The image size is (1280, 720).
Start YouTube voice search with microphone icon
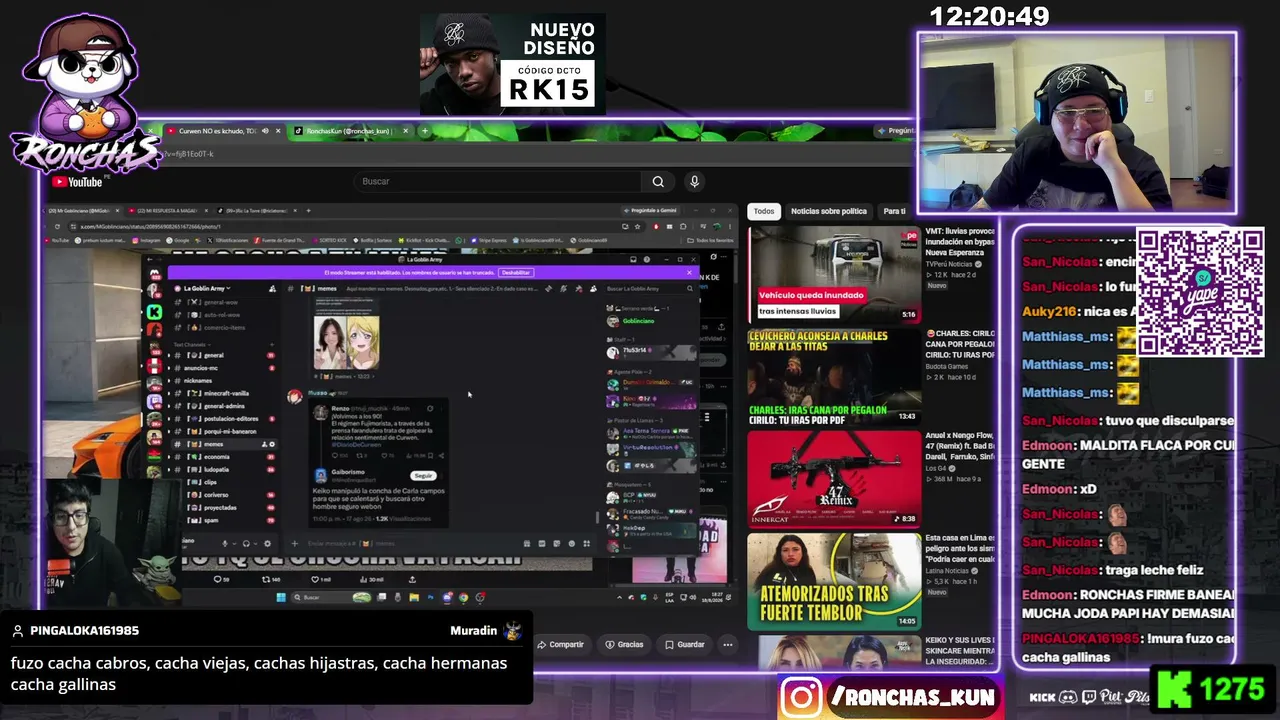694,181
